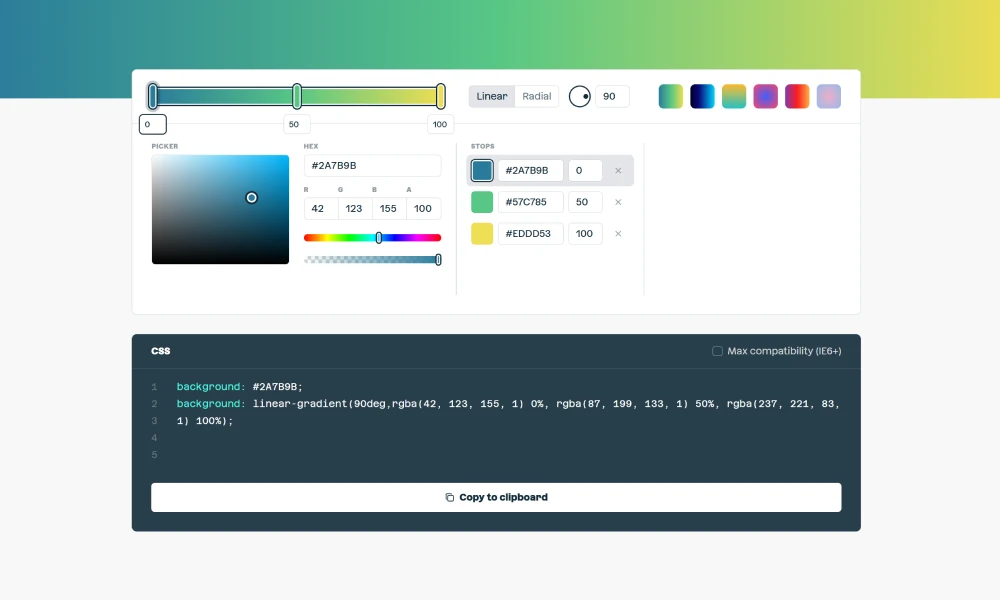
Task: Click inside the HEX color input field
Action: [372, 165]
